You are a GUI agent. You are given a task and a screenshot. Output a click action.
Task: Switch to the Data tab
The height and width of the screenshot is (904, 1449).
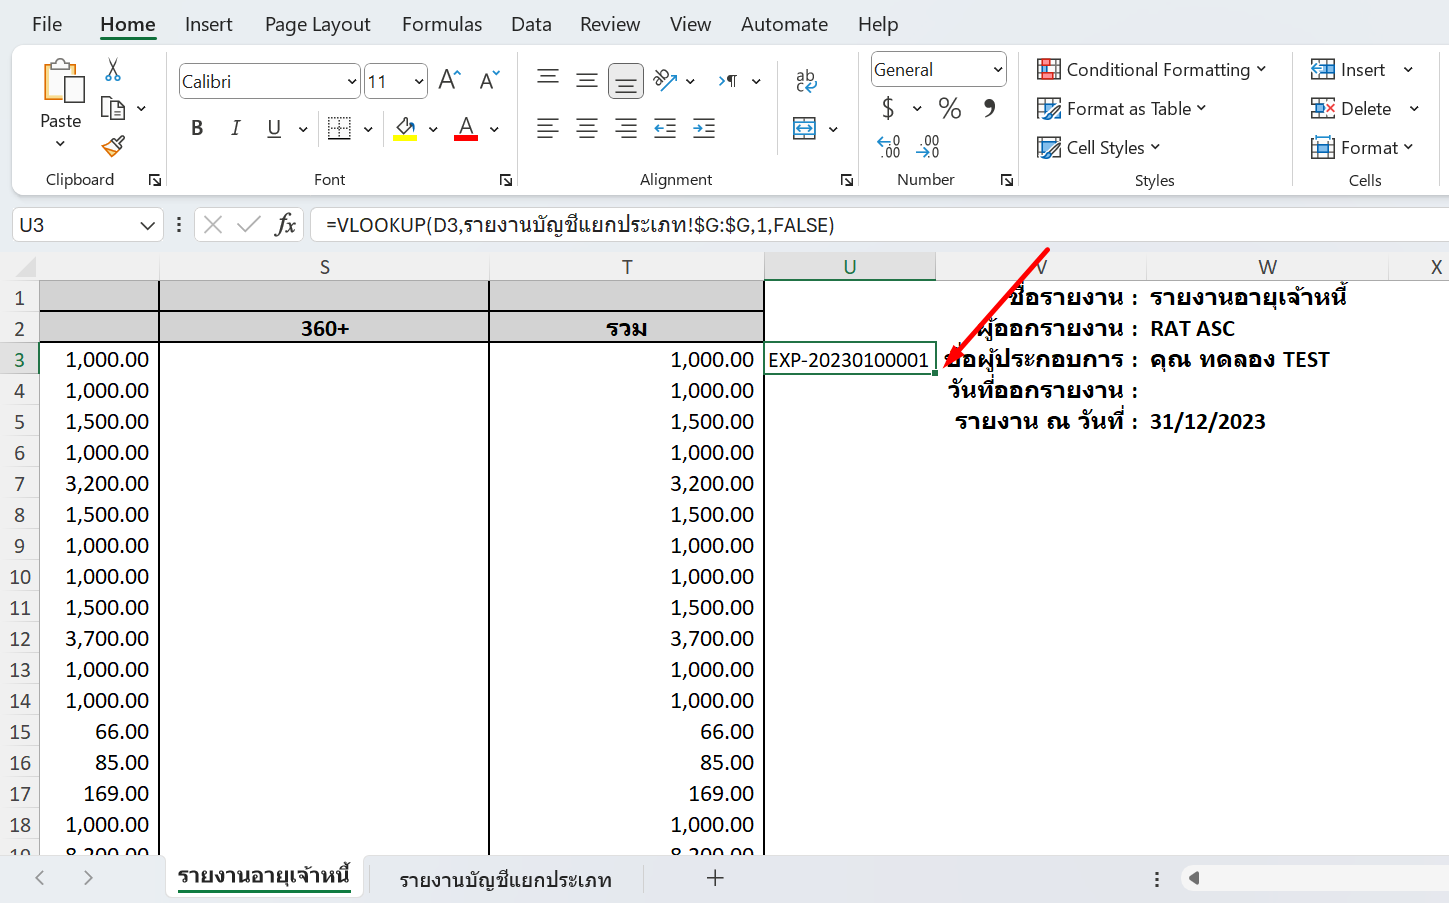[531, 24]
